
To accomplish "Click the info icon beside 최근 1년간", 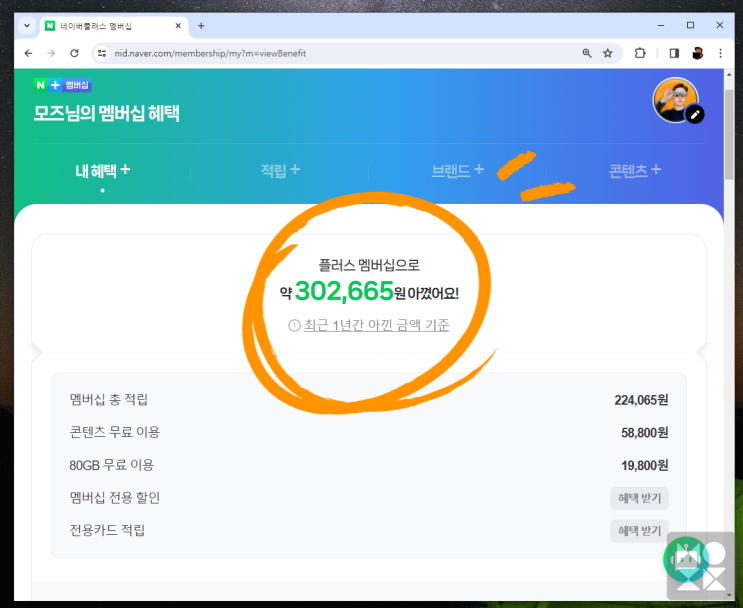I will [x=294, y=326].
